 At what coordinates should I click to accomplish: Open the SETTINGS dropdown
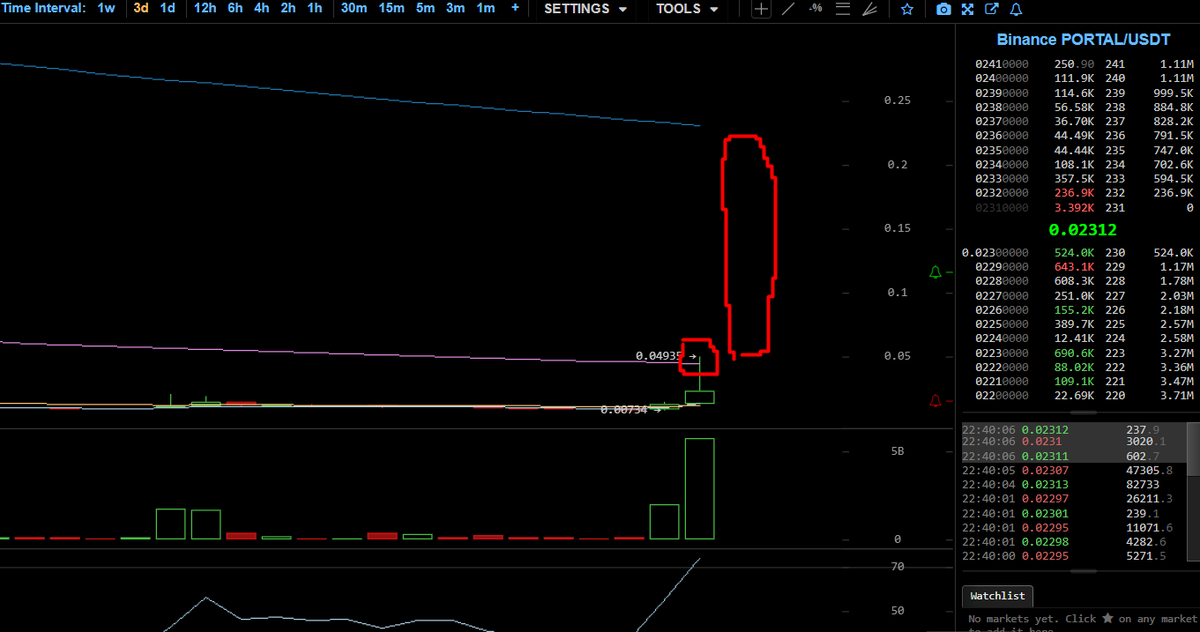[x=586, y=8]
